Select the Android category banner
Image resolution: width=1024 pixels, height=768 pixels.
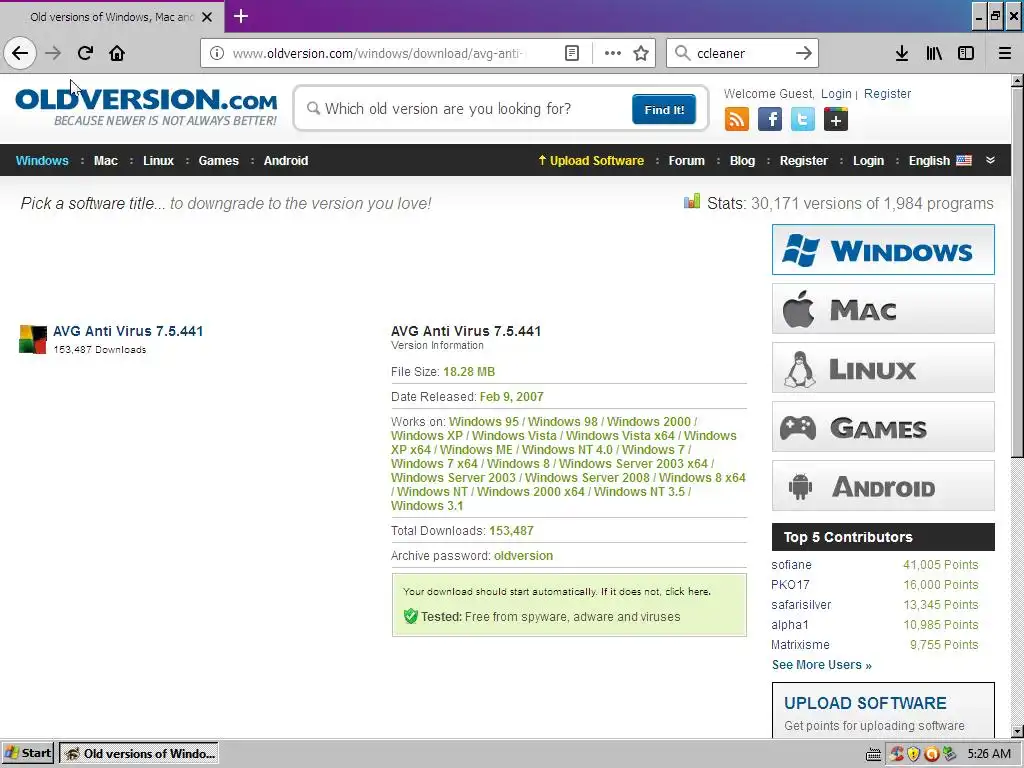point(883,486)
